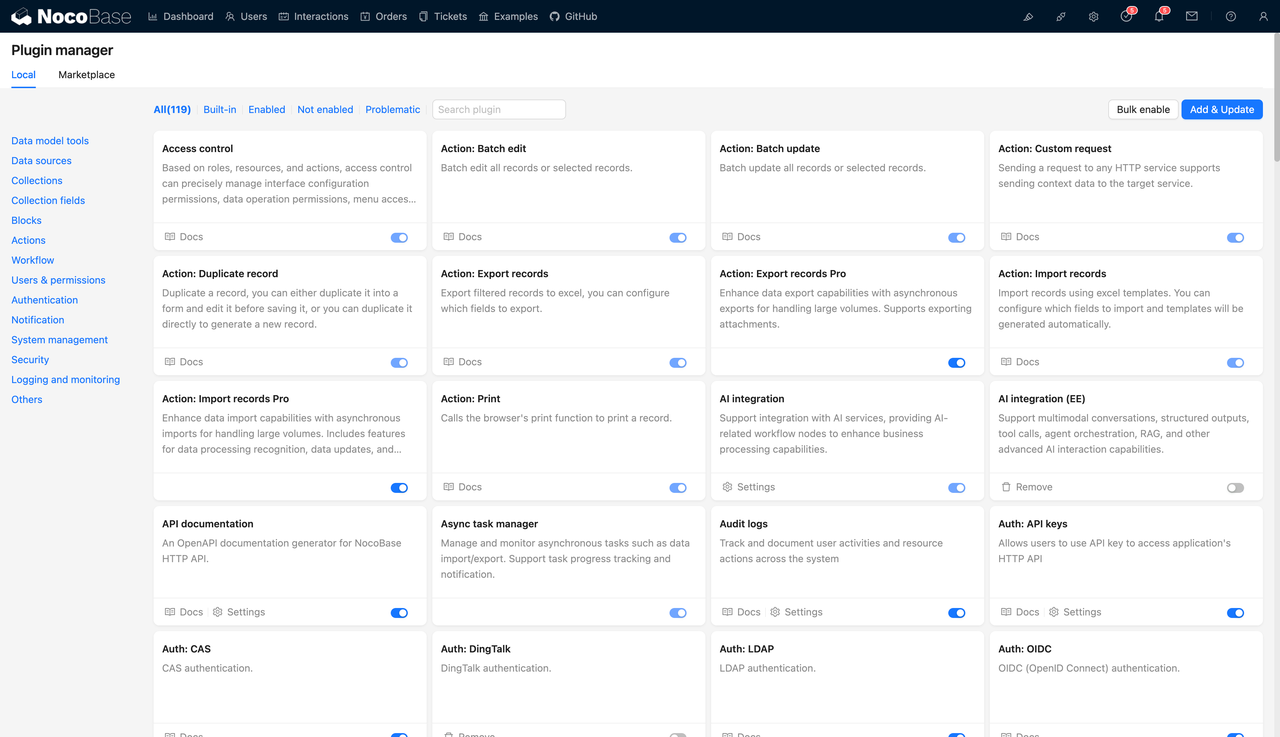Screen dimensions: 1280x737
Task: Toggle Action: Batch update plugin switch
Action: 957,238
